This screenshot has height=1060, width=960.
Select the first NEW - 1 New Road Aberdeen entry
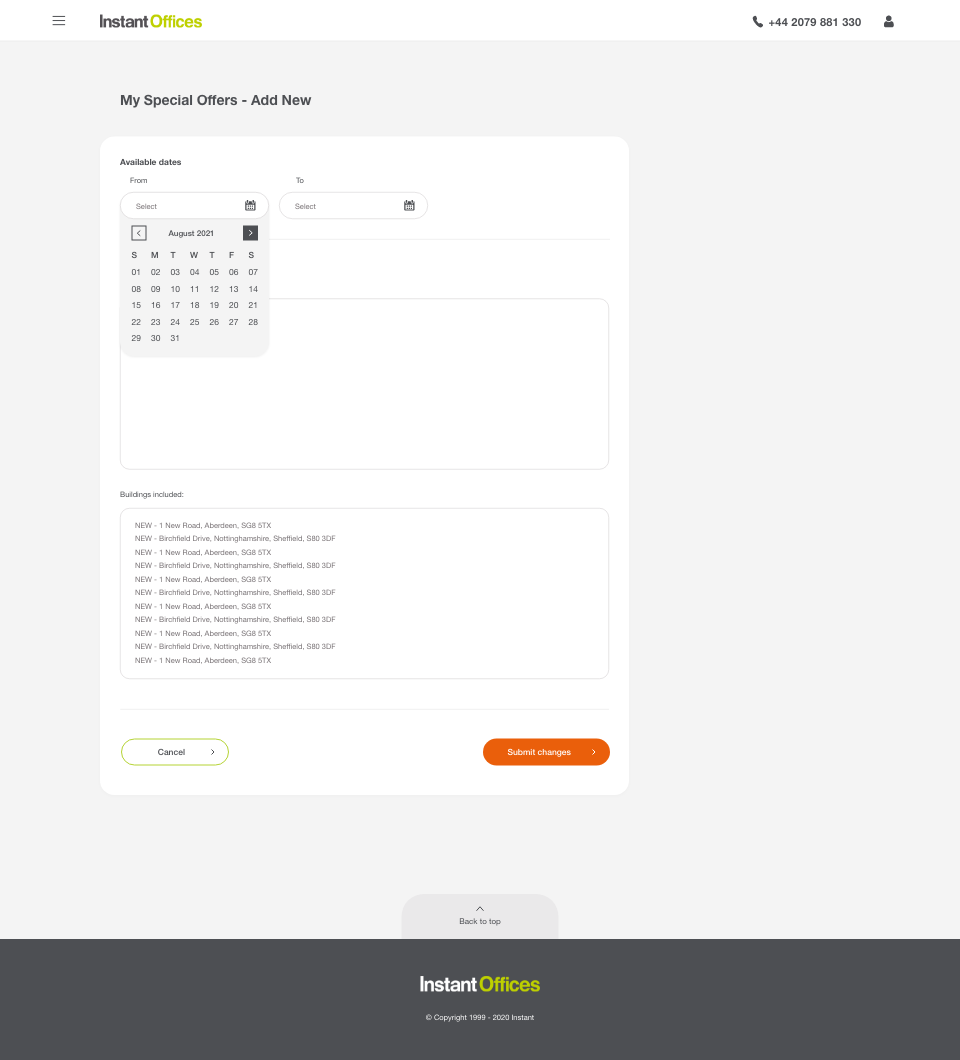click(x=202, y=524)
